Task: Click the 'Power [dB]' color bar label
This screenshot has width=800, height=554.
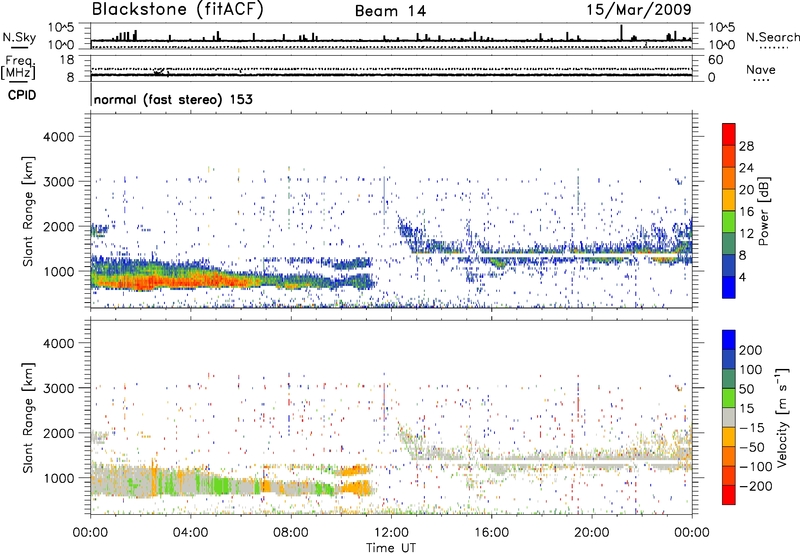Action: click(x=764, y=211)
